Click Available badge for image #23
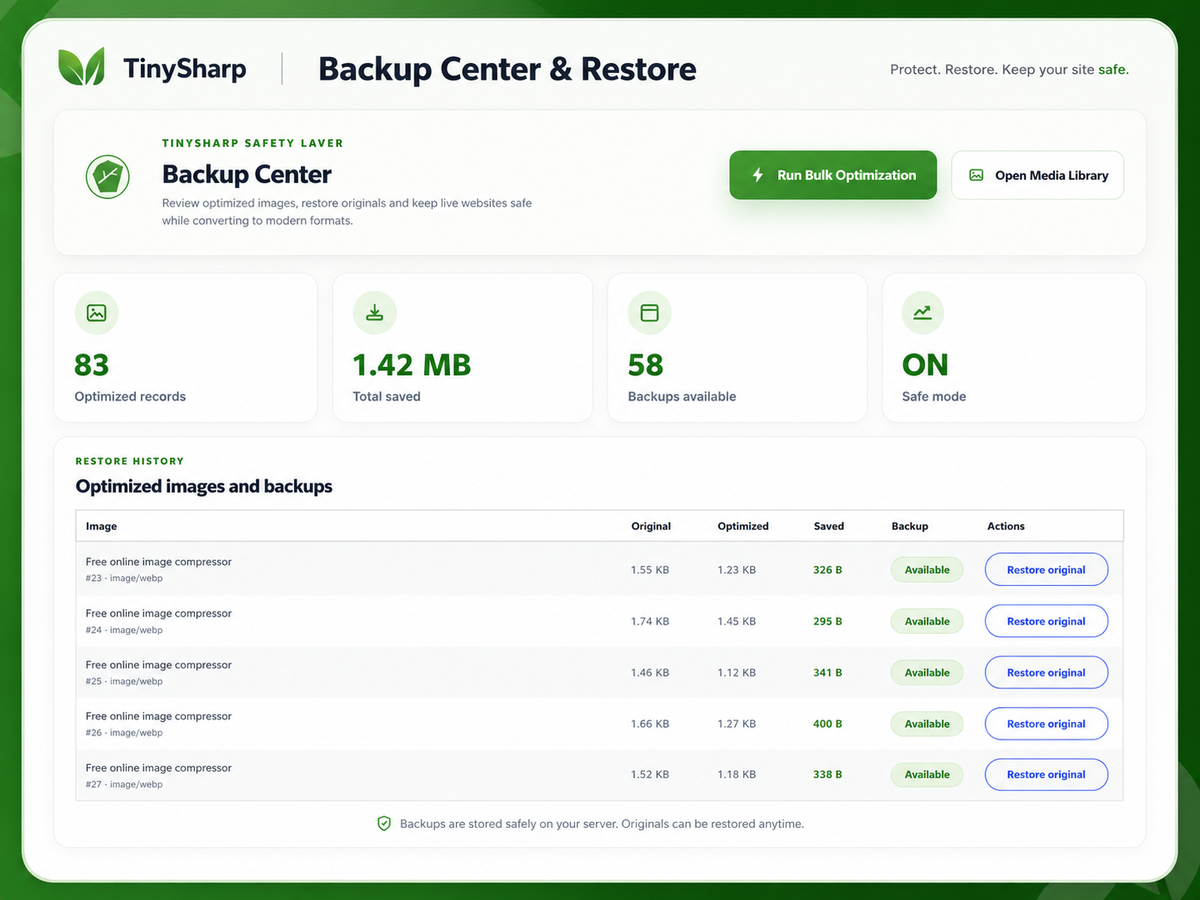Screen dimensions: 1200x900 (x=927, y=570)
